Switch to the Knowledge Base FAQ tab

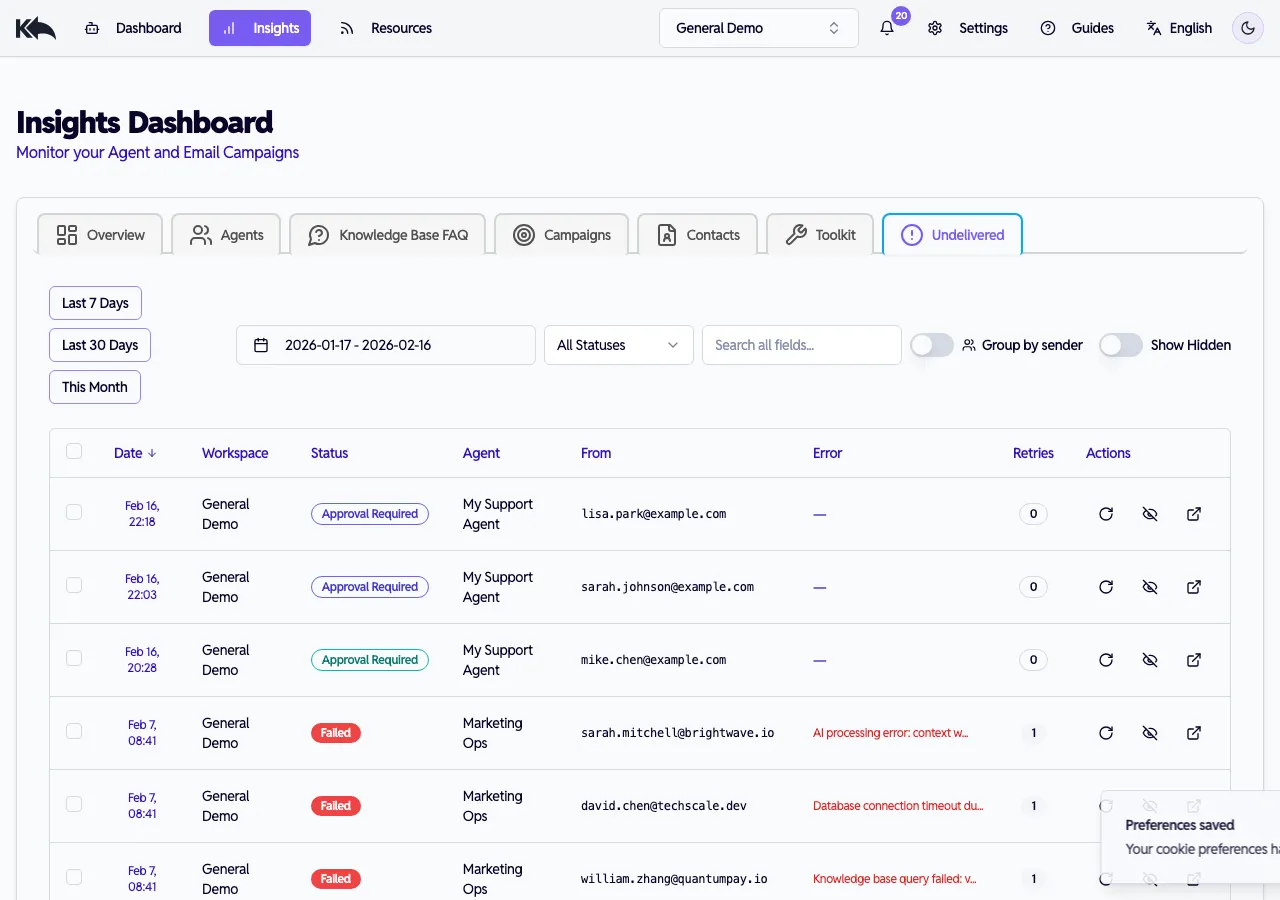point(388,234)
